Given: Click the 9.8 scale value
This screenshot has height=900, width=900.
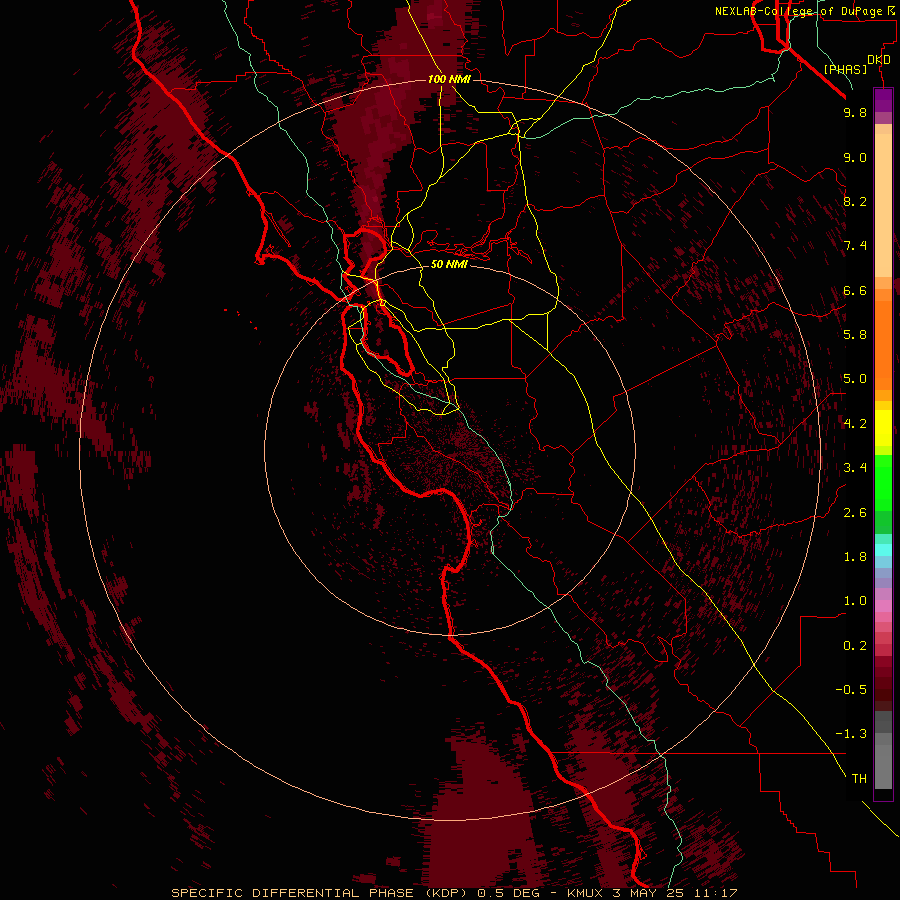Looking at the screenshot, I should (x=855, y=112).
